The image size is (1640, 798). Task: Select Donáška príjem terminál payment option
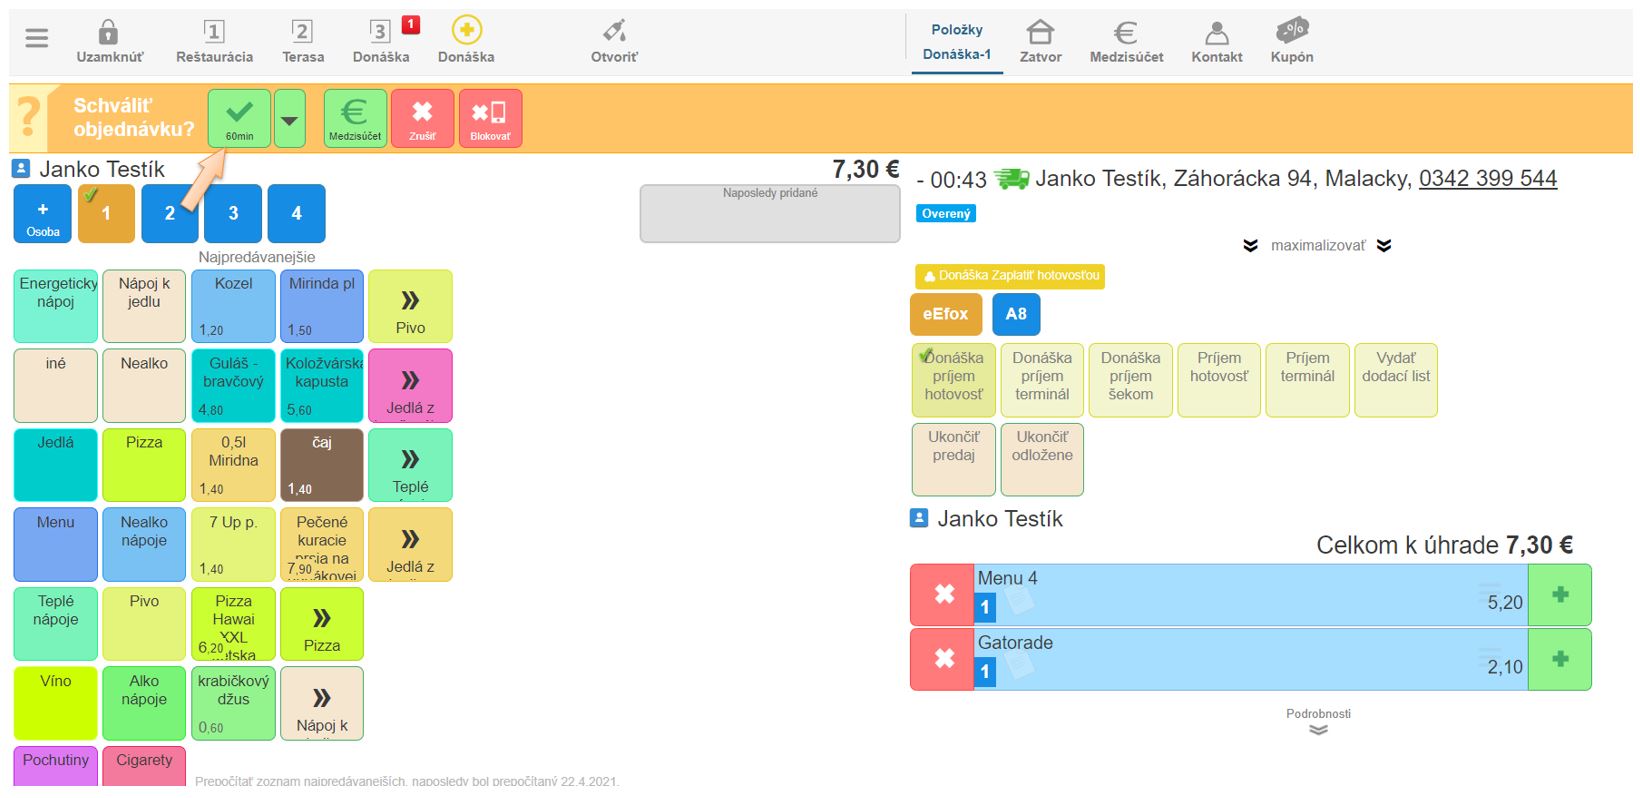1042,379
